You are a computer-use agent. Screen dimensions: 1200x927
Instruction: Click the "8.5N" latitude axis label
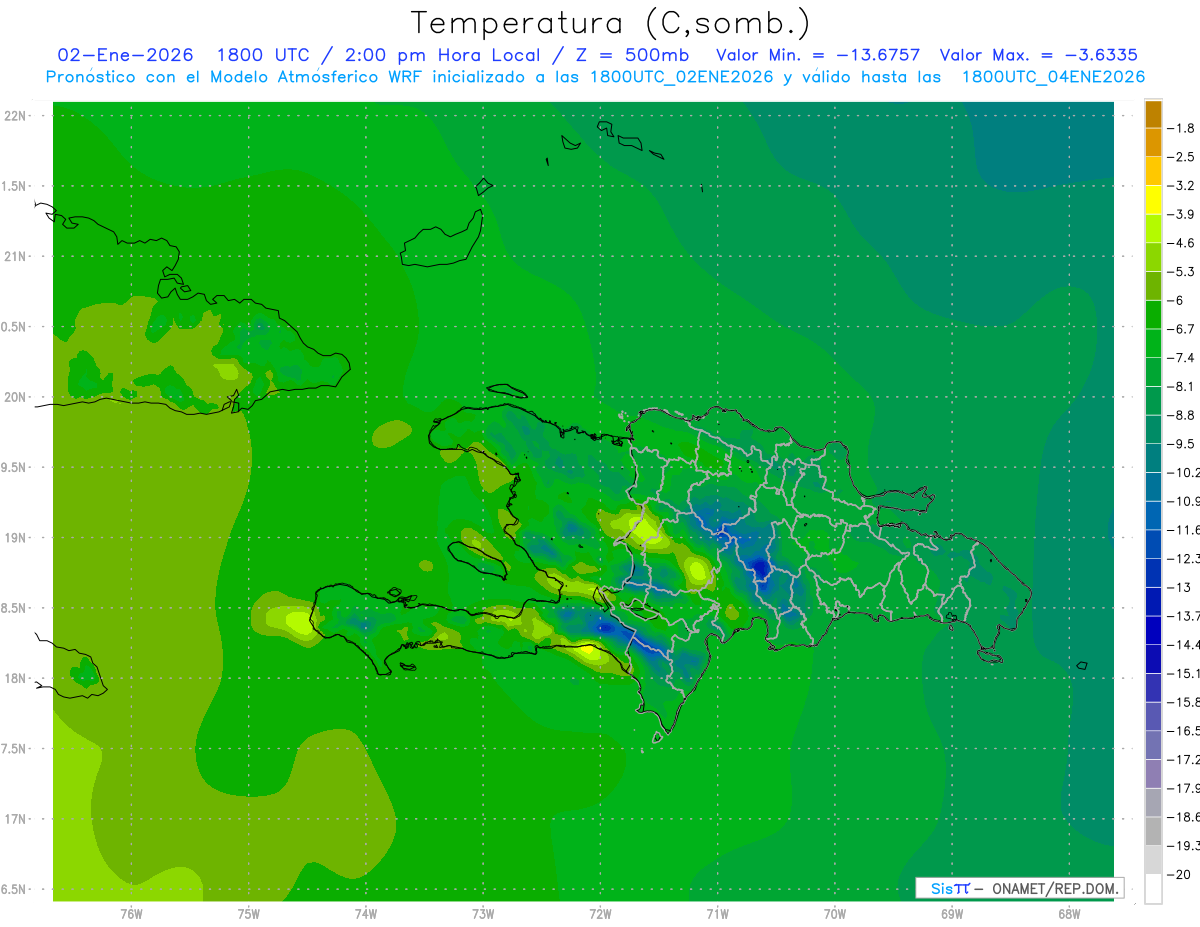coord(13,609)
